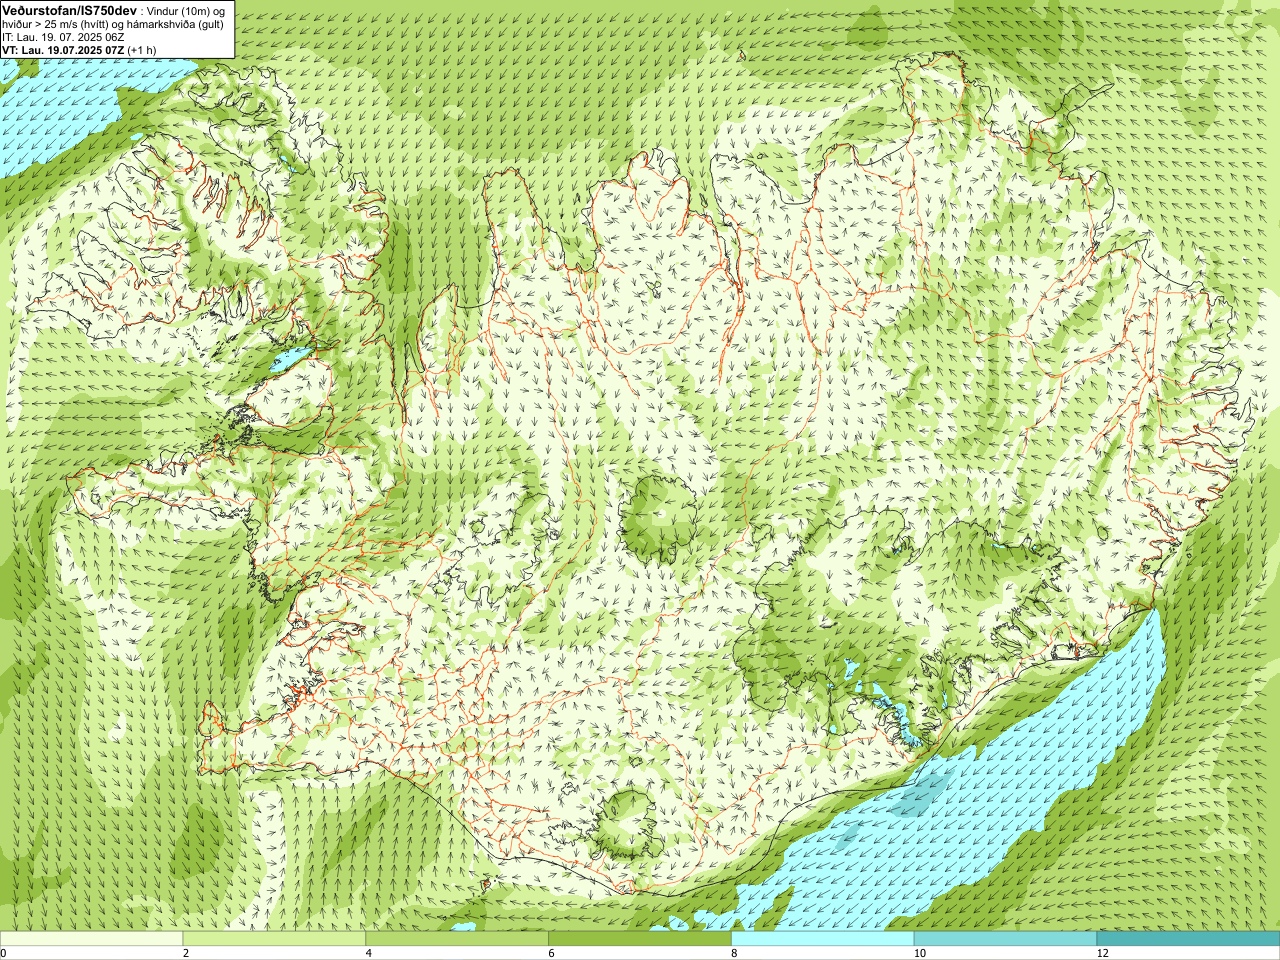Select the dark green 6–8 colorbar segment
This screenshot has height=960, width=1280.
640,939
